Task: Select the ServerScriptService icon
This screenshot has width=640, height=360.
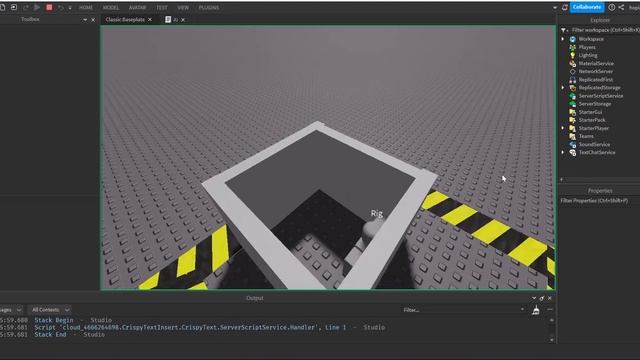Action: tap(573, 96)
